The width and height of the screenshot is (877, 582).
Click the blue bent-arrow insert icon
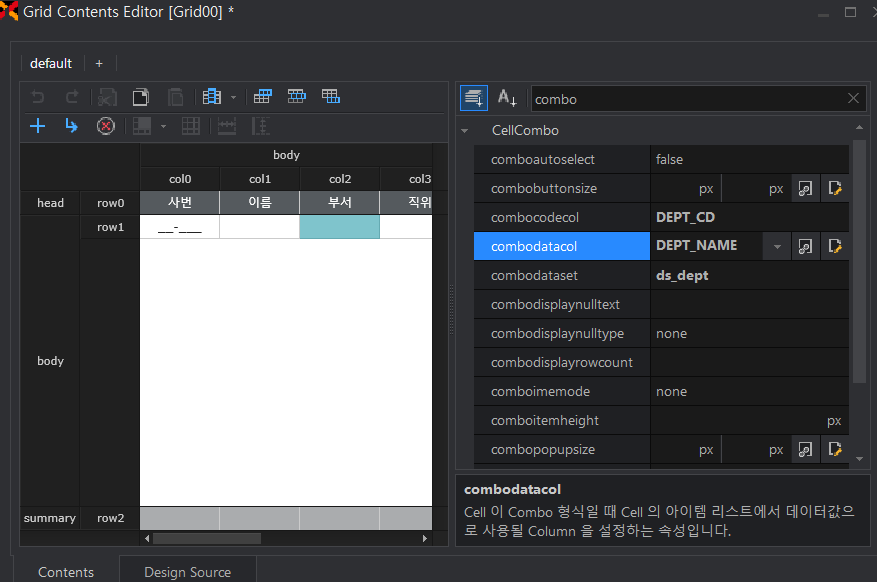pos(71,126)
